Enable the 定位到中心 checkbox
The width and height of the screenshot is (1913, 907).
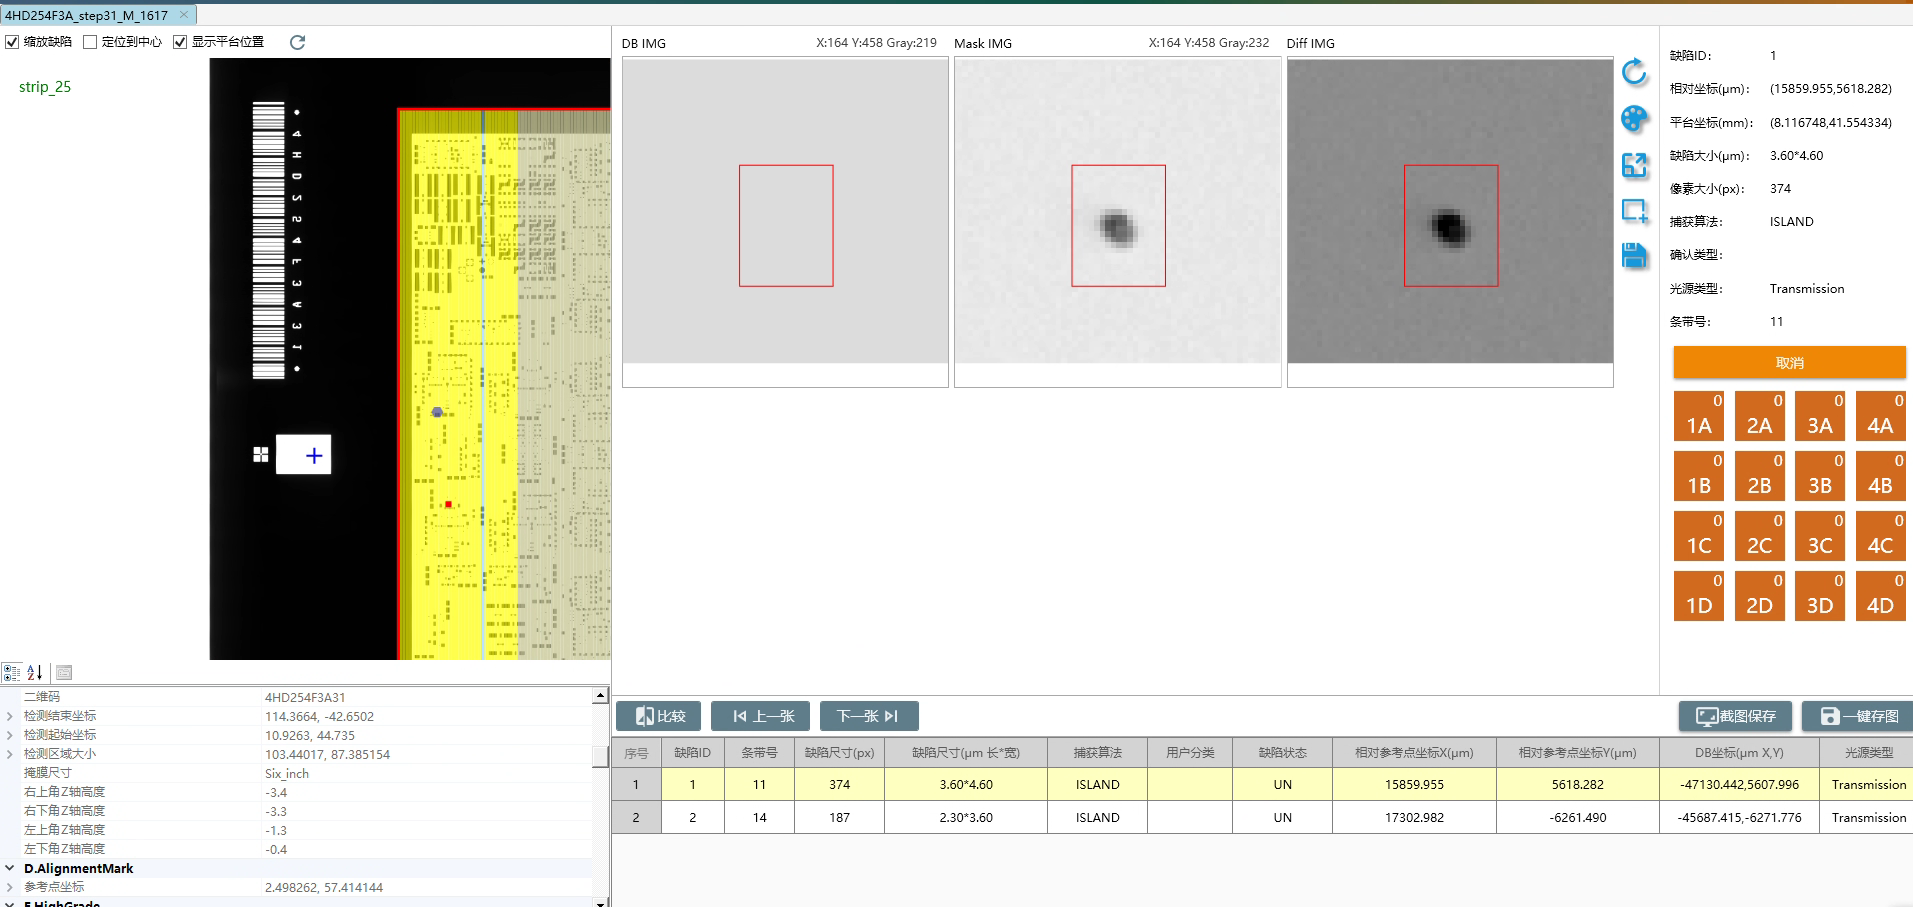(91, 42)
